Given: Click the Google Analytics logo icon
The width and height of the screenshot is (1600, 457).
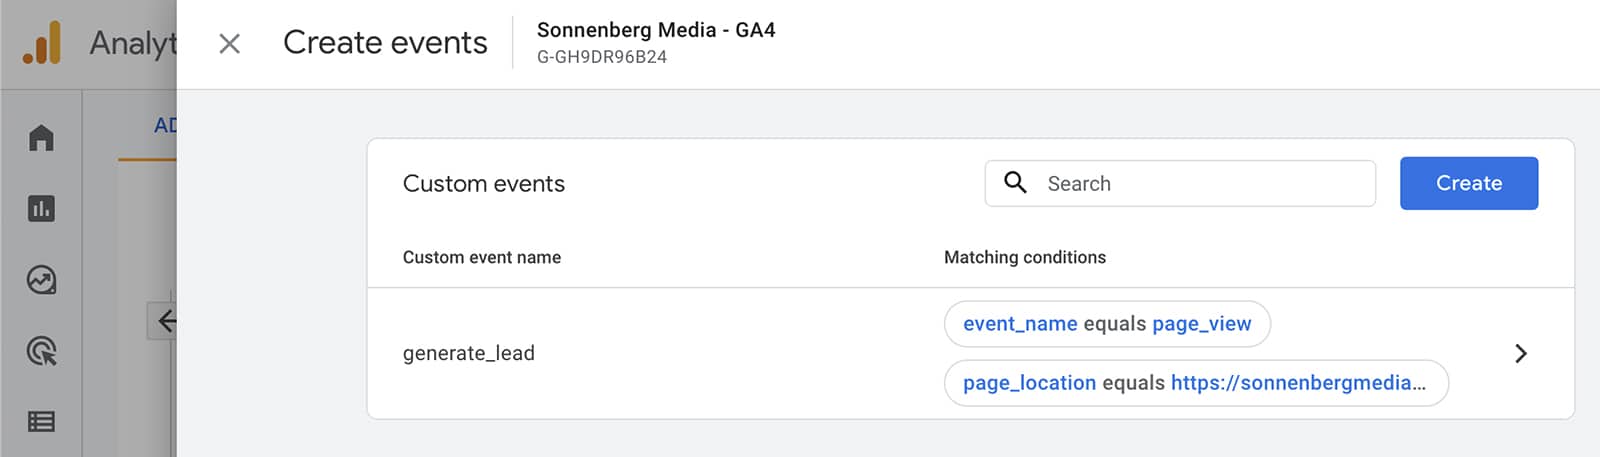Looking at the screenshot, I should 41,43.
